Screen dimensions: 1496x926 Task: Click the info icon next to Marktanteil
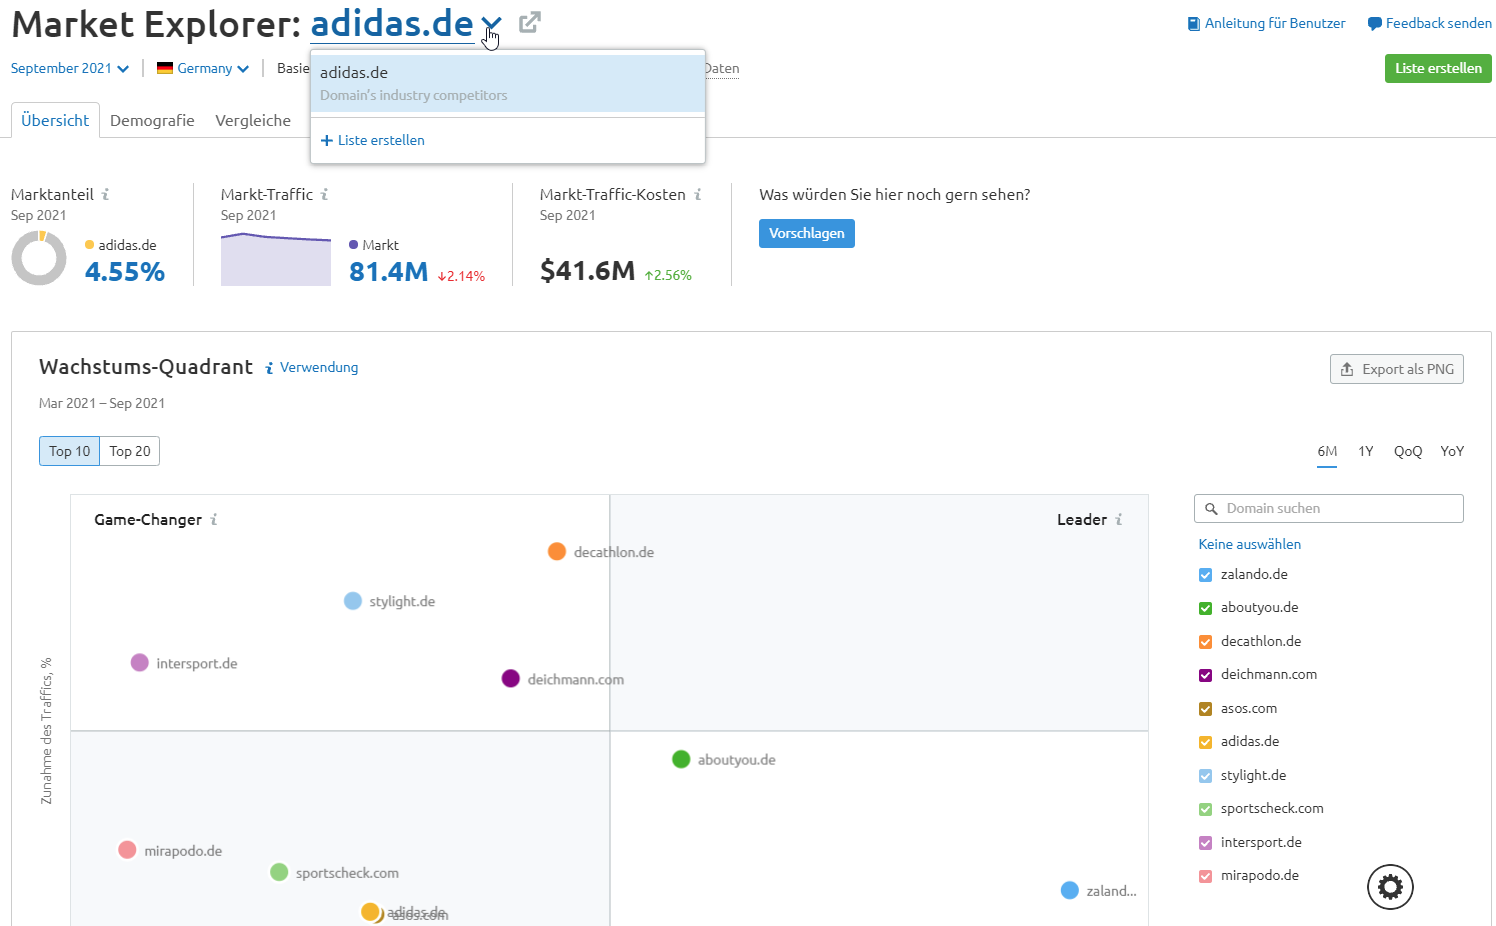(x=104, y=194)
